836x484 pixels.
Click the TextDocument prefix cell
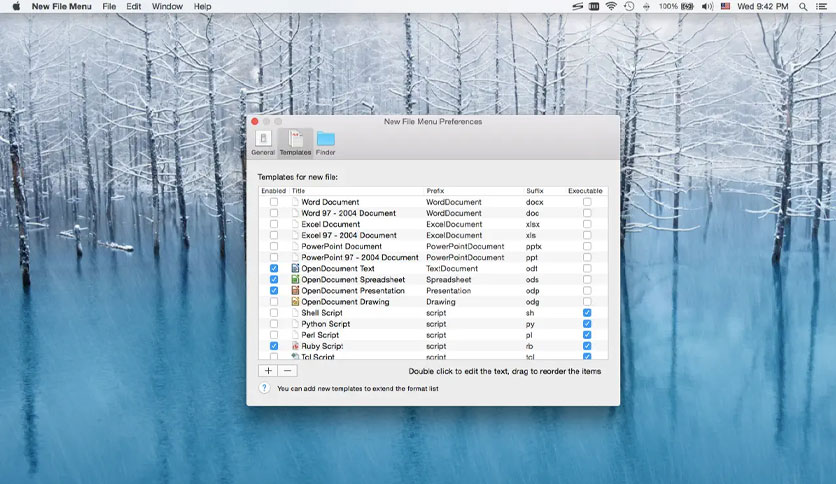pyautogui.click(x=452, y=269)
